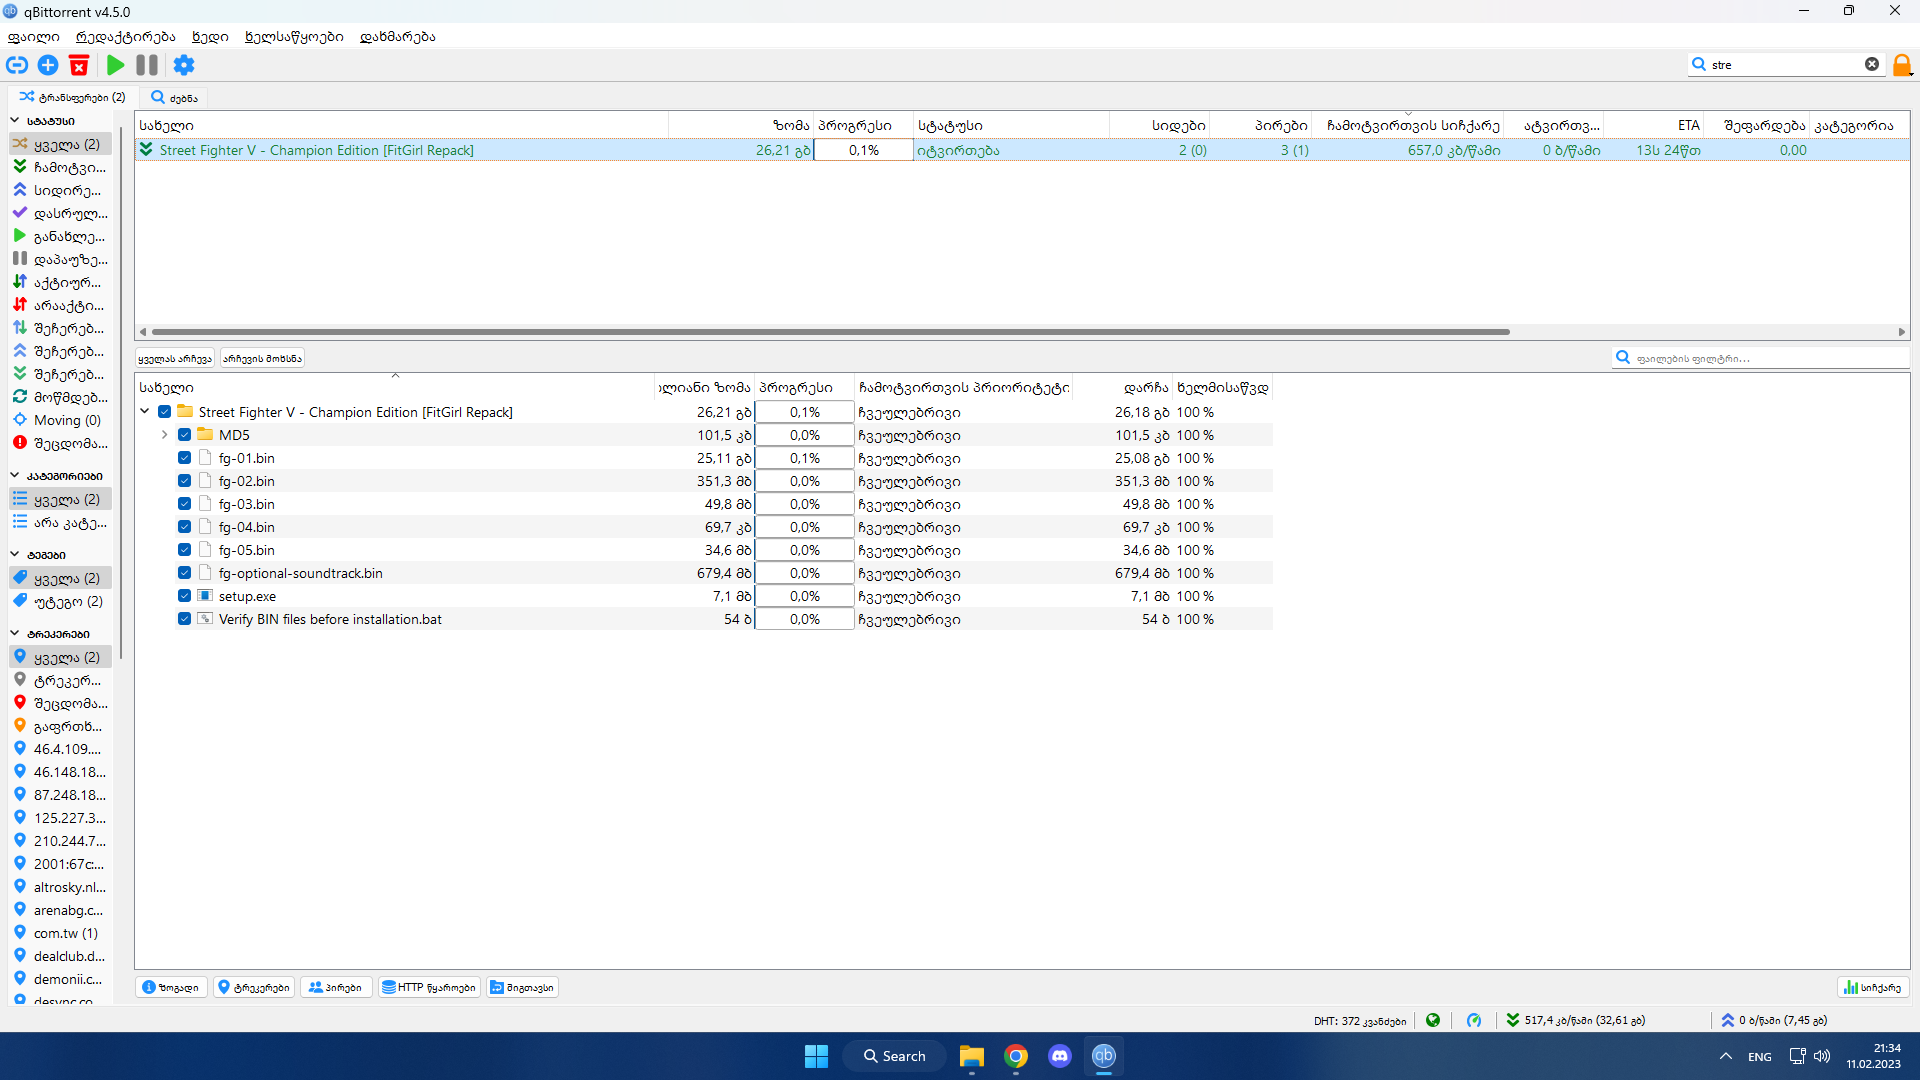Click the connection status globe icon
The image size is (1920, 1080).
[1433, 1020]
